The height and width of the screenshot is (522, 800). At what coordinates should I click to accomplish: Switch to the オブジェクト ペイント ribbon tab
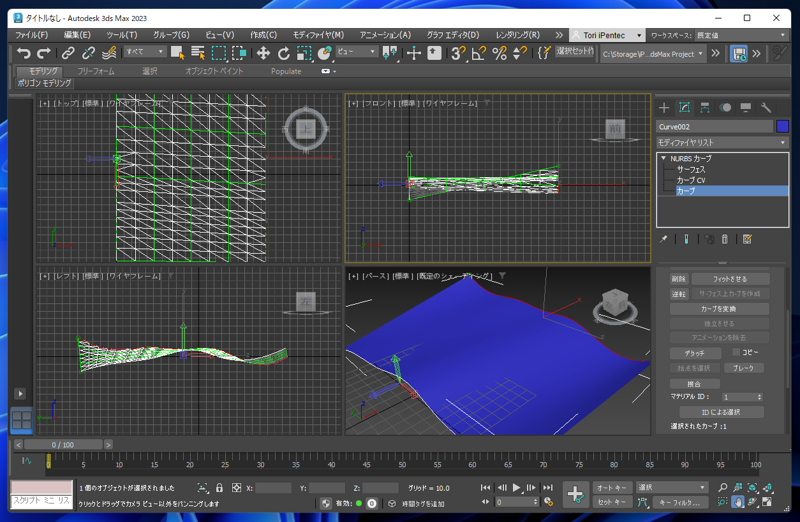[x=214, y=71]
